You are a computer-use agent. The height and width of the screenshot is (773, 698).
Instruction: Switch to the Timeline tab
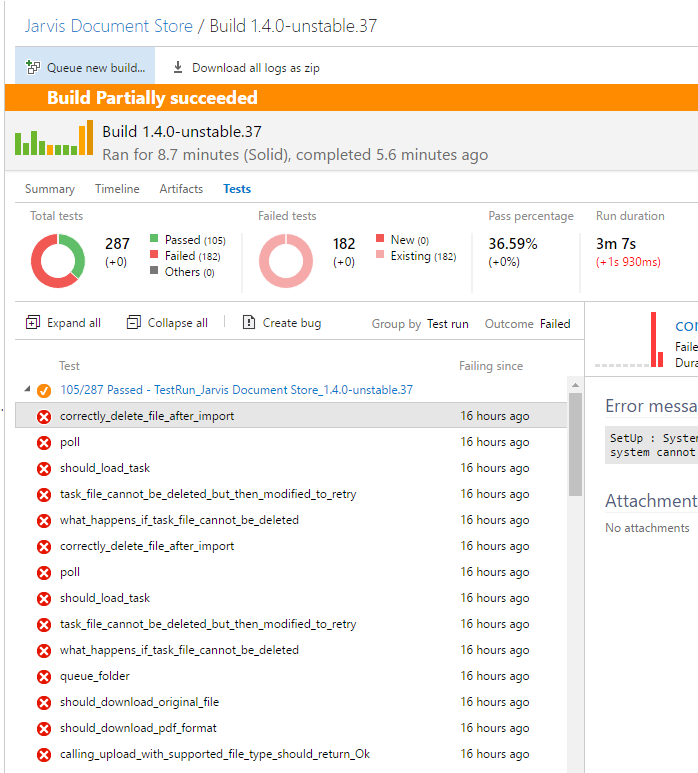click(117, 189)
